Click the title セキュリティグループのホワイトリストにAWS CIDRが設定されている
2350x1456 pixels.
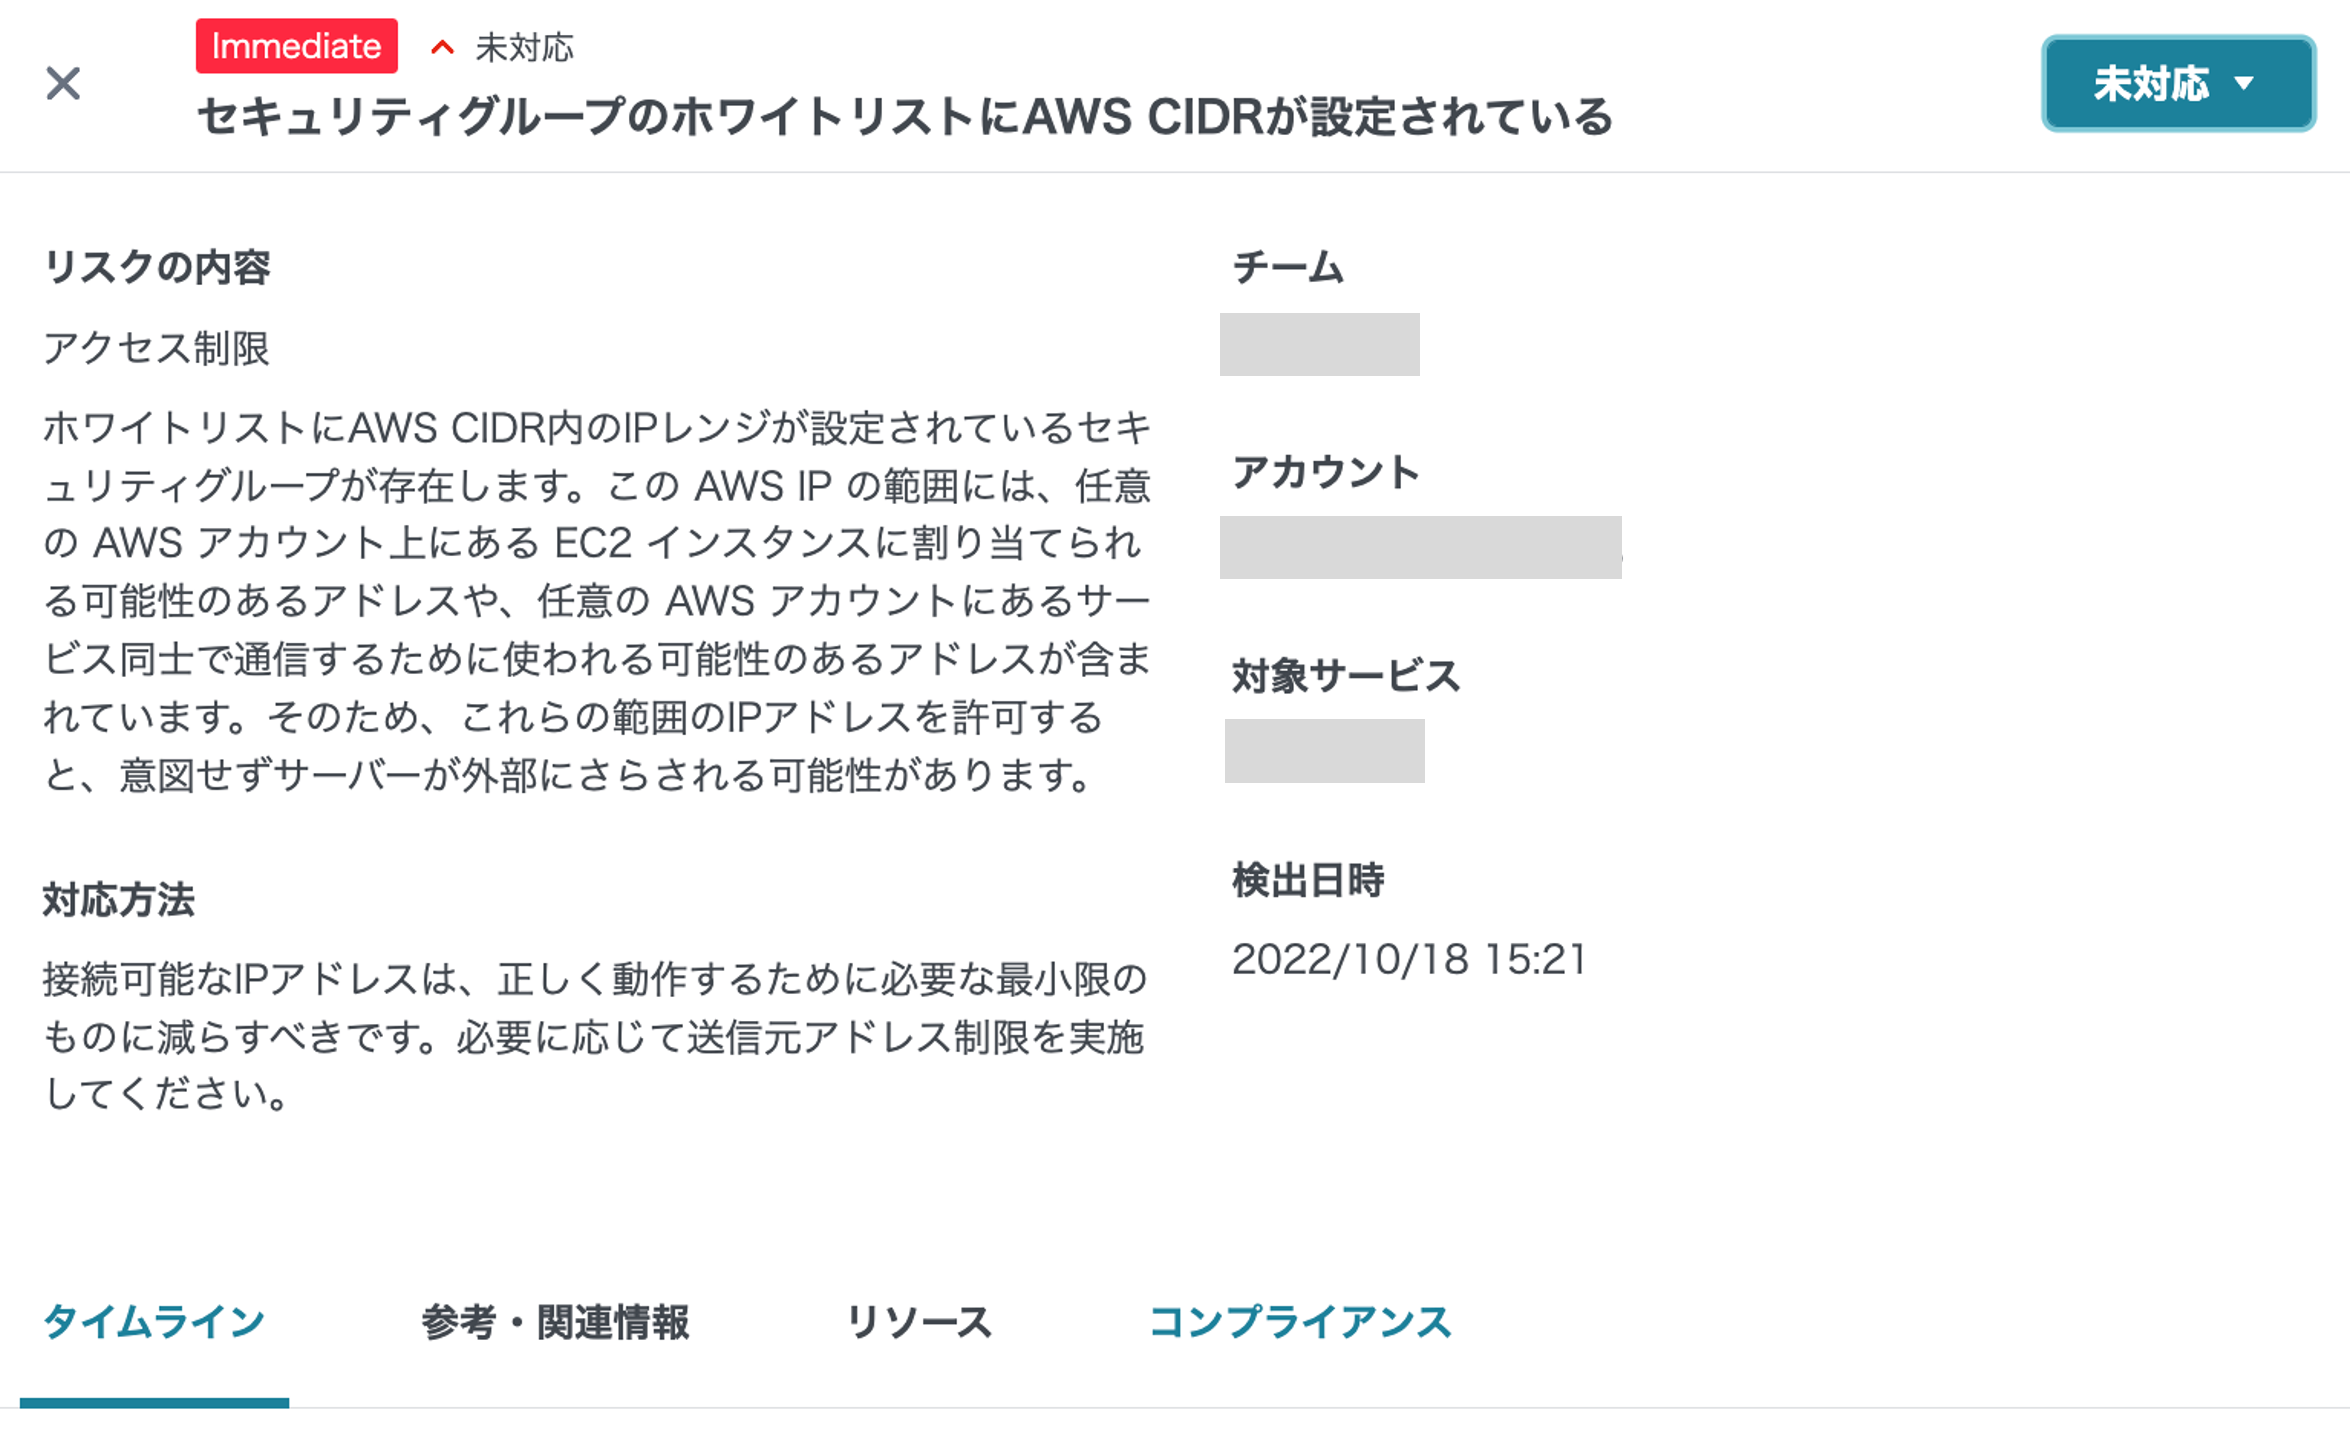coord(905,118)
